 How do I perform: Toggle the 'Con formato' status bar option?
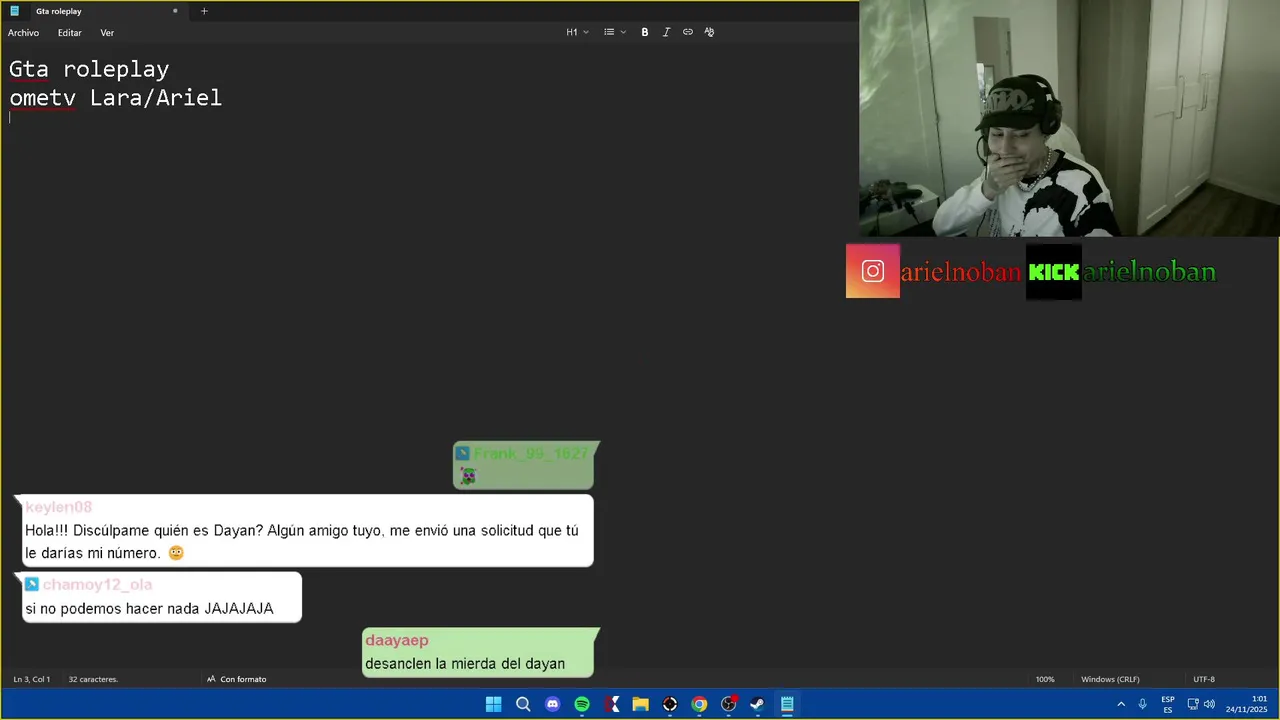click(237, 679)
